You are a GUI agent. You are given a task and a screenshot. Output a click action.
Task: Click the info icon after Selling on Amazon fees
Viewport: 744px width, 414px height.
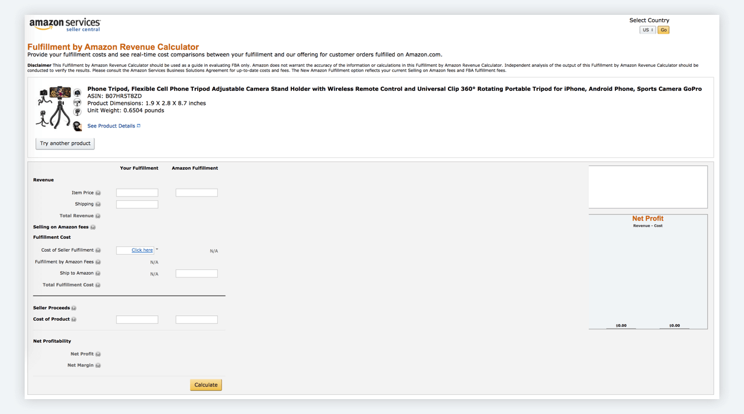93,227
